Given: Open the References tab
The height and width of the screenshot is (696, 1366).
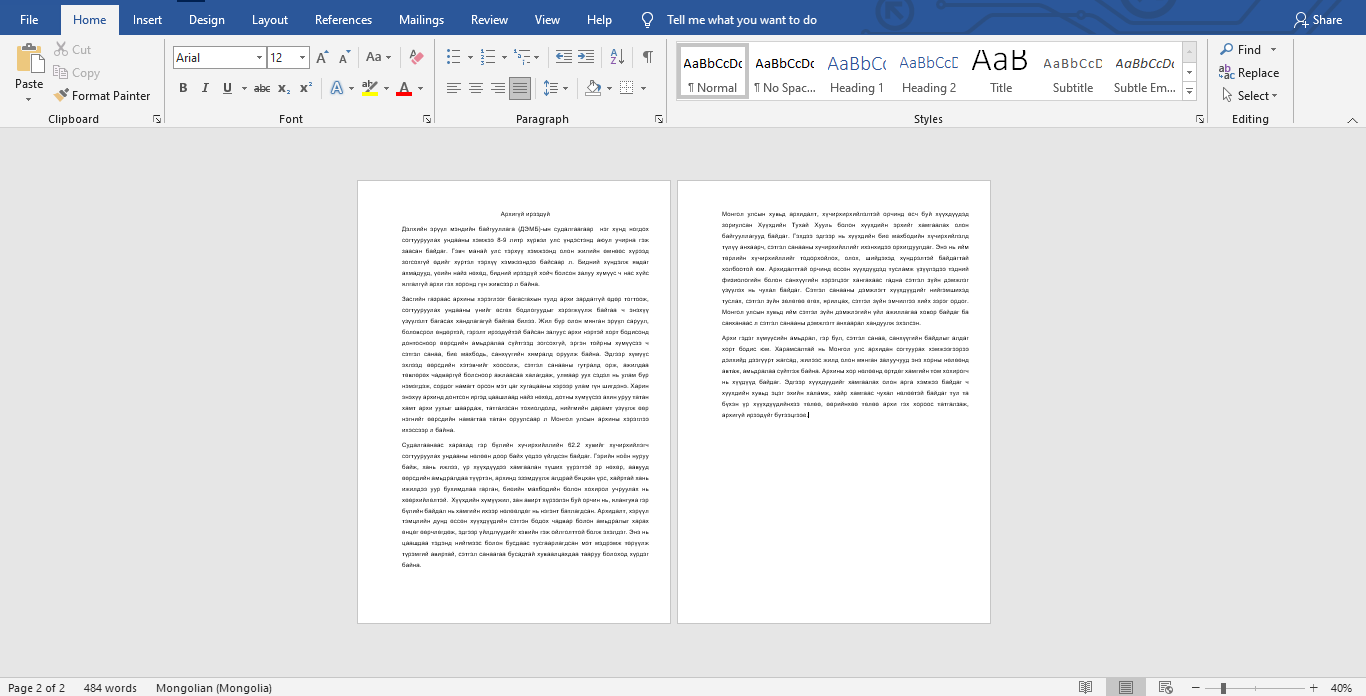Looking at the screenshot, I should 343,20.
